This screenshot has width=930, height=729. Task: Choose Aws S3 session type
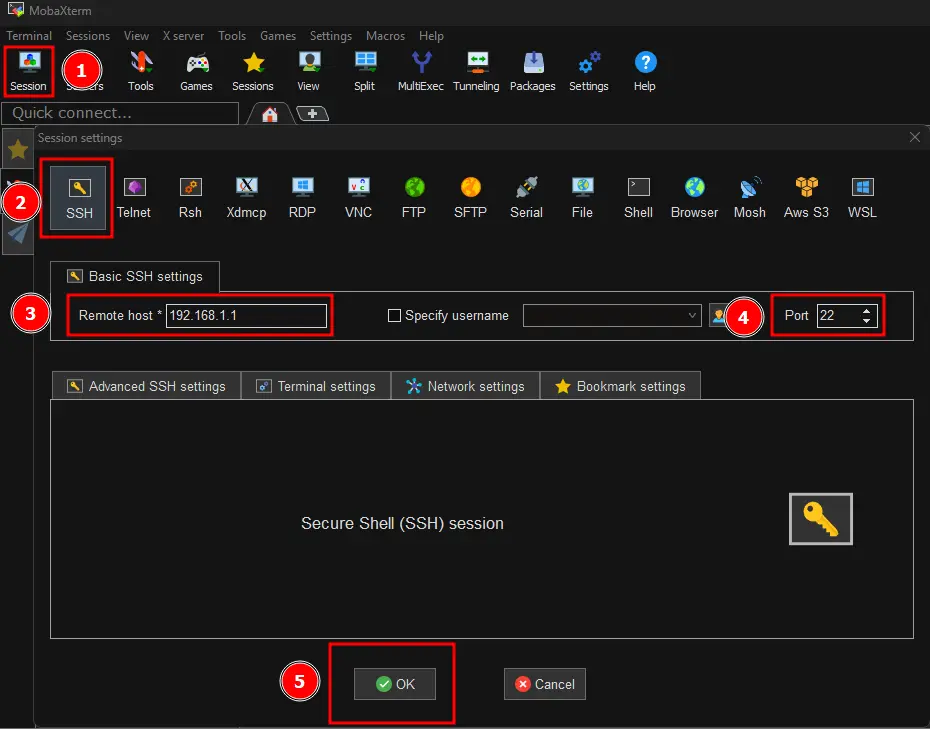[x=806, y=198]
